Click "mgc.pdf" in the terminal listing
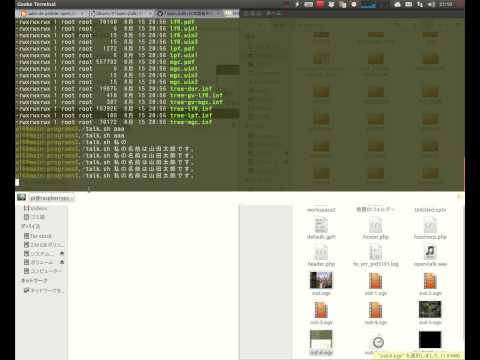This screenshot has height=360, width=480. tap(182, 62)
